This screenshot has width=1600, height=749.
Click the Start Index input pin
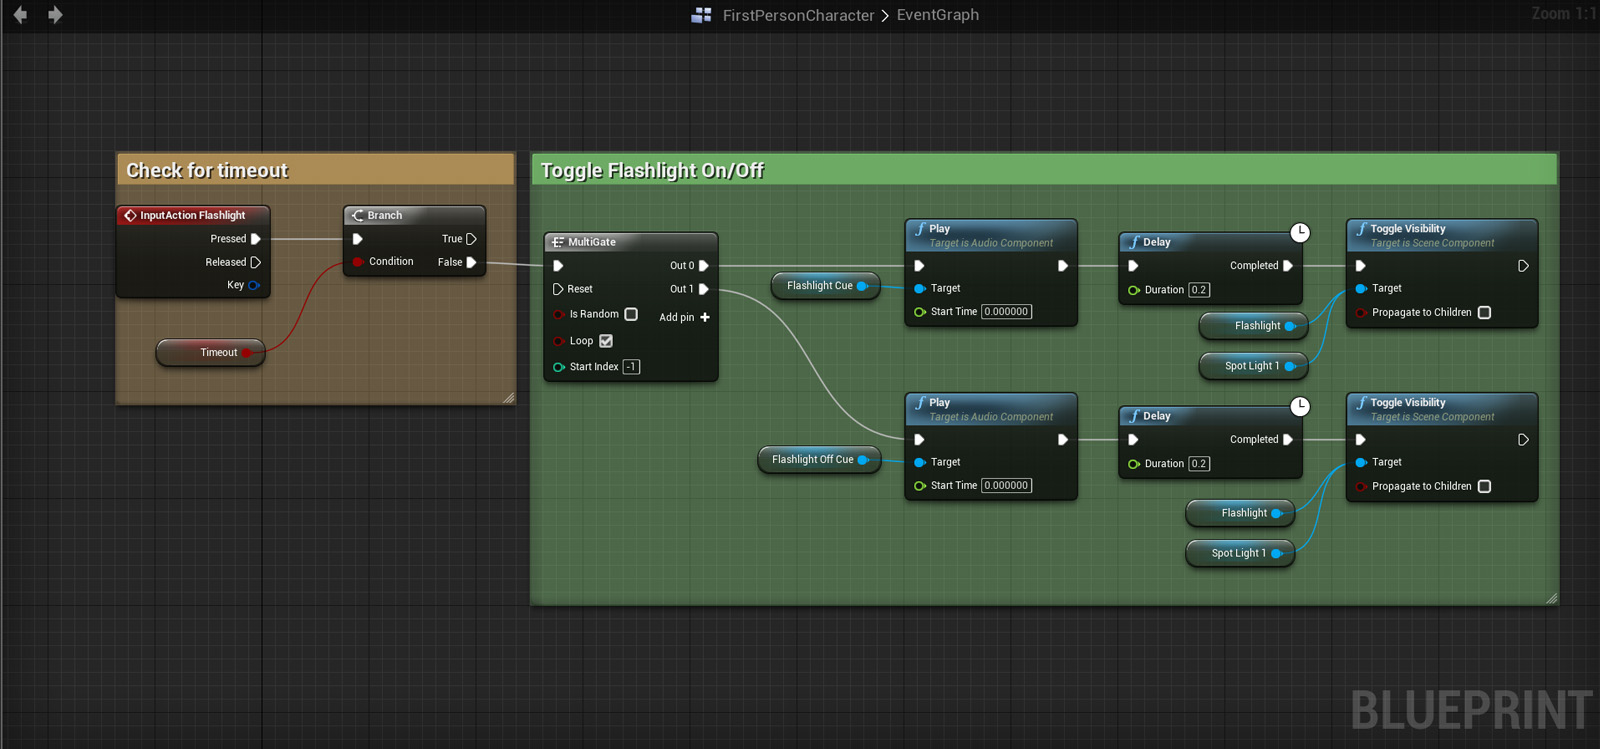[x=559, y=367]
